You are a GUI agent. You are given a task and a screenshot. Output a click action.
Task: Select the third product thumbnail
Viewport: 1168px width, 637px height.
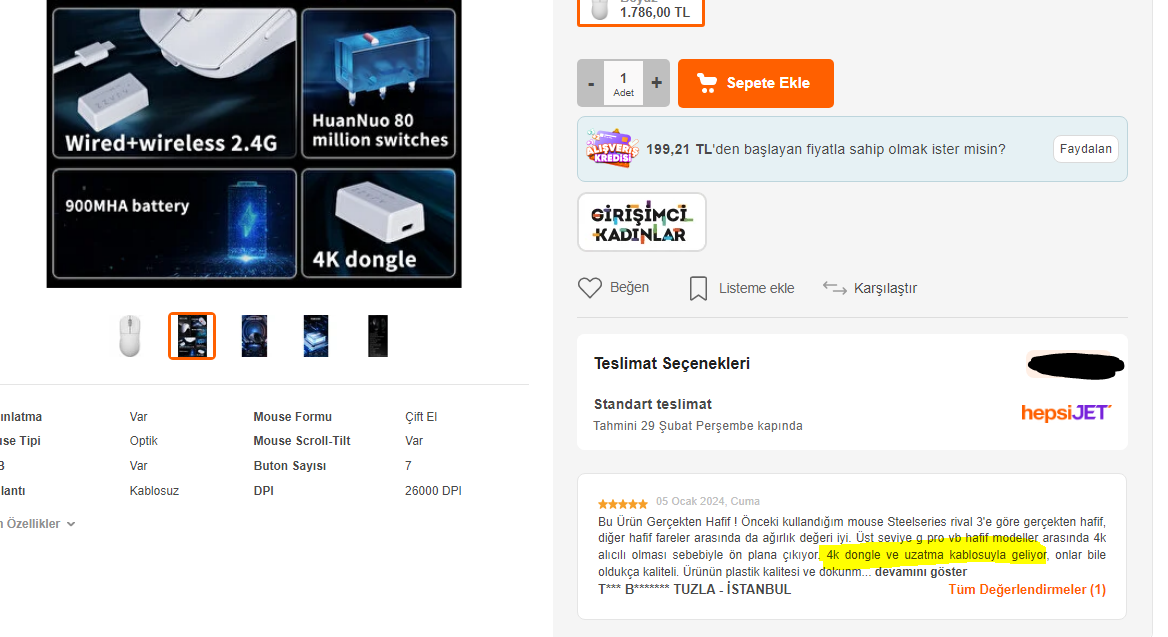(254, 336)
